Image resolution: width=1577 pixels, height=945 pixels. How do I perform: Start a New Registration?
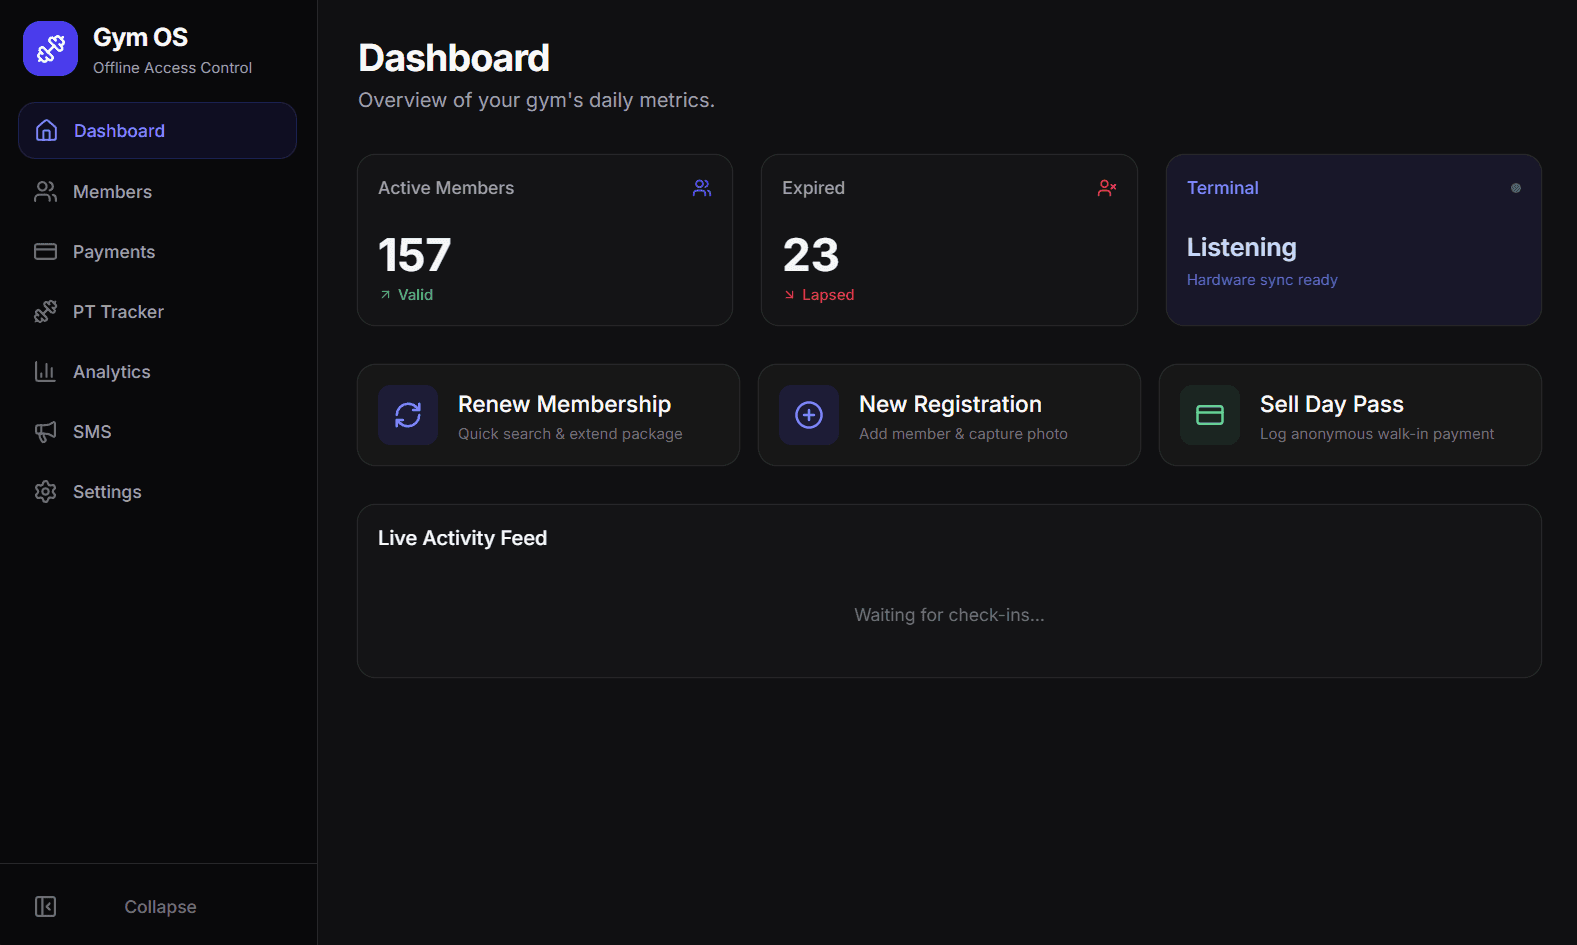click(x=949, y=415)
